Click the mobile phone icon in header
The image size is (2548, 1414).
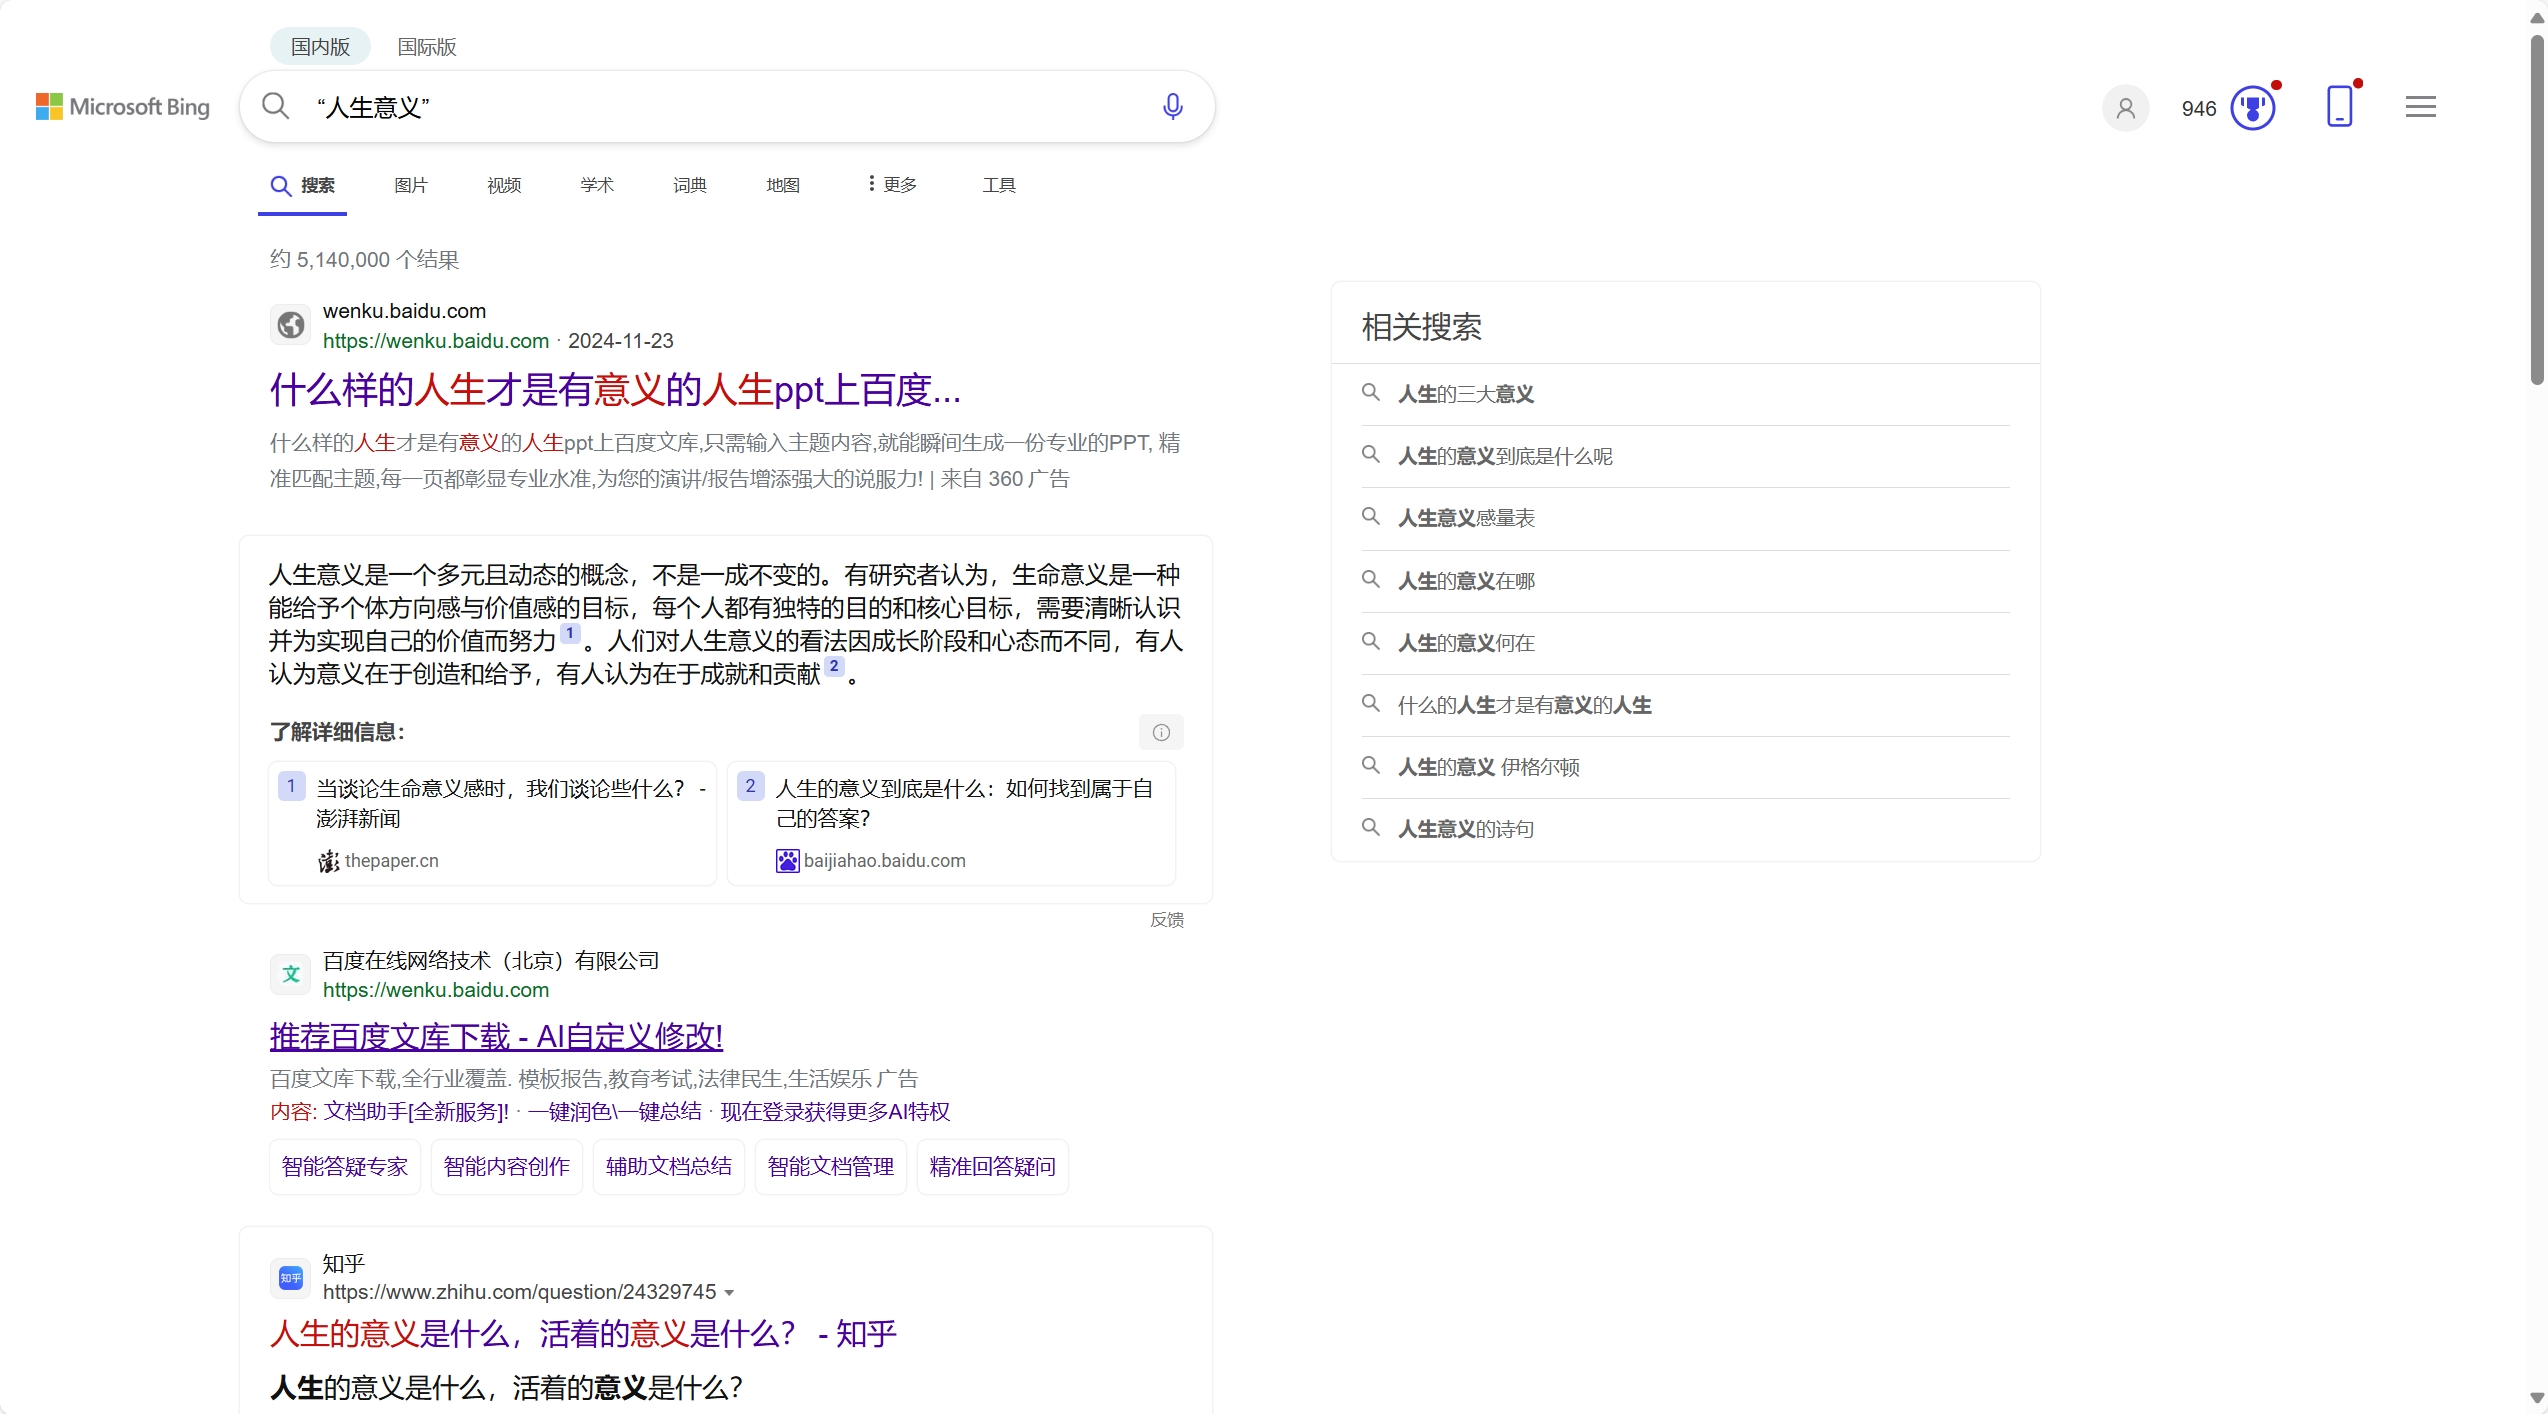point(2340,106)
